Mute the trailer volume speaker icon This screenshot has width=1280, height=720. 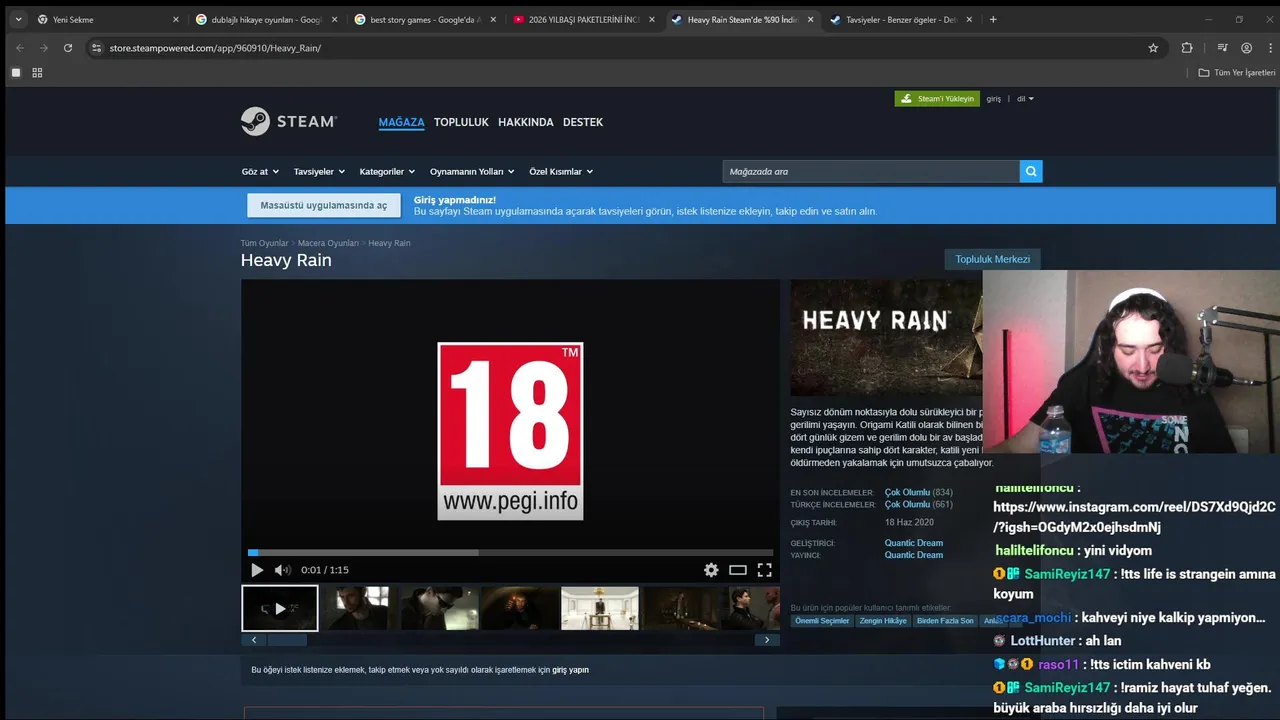click(x=282, y=570)
